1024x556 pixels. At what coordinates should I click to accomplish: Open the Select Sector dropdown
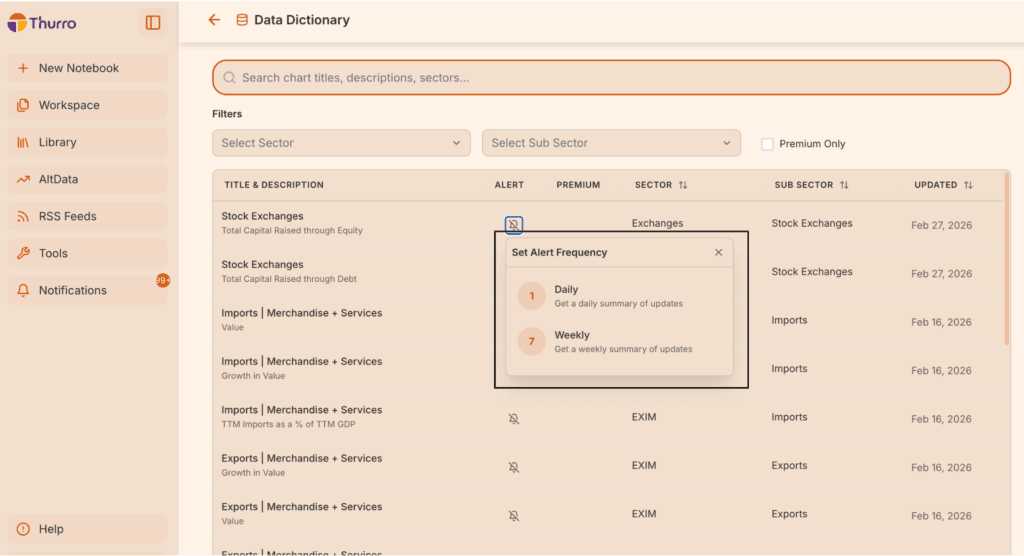(x=341, y=143)
